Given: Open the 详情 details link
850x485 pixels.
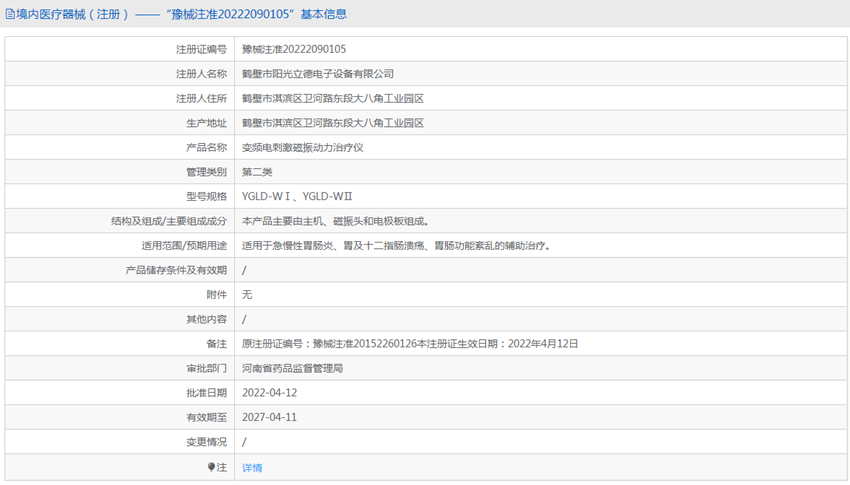Looking at the screenshot, I should pyautogui.click(x=252, y=467).
